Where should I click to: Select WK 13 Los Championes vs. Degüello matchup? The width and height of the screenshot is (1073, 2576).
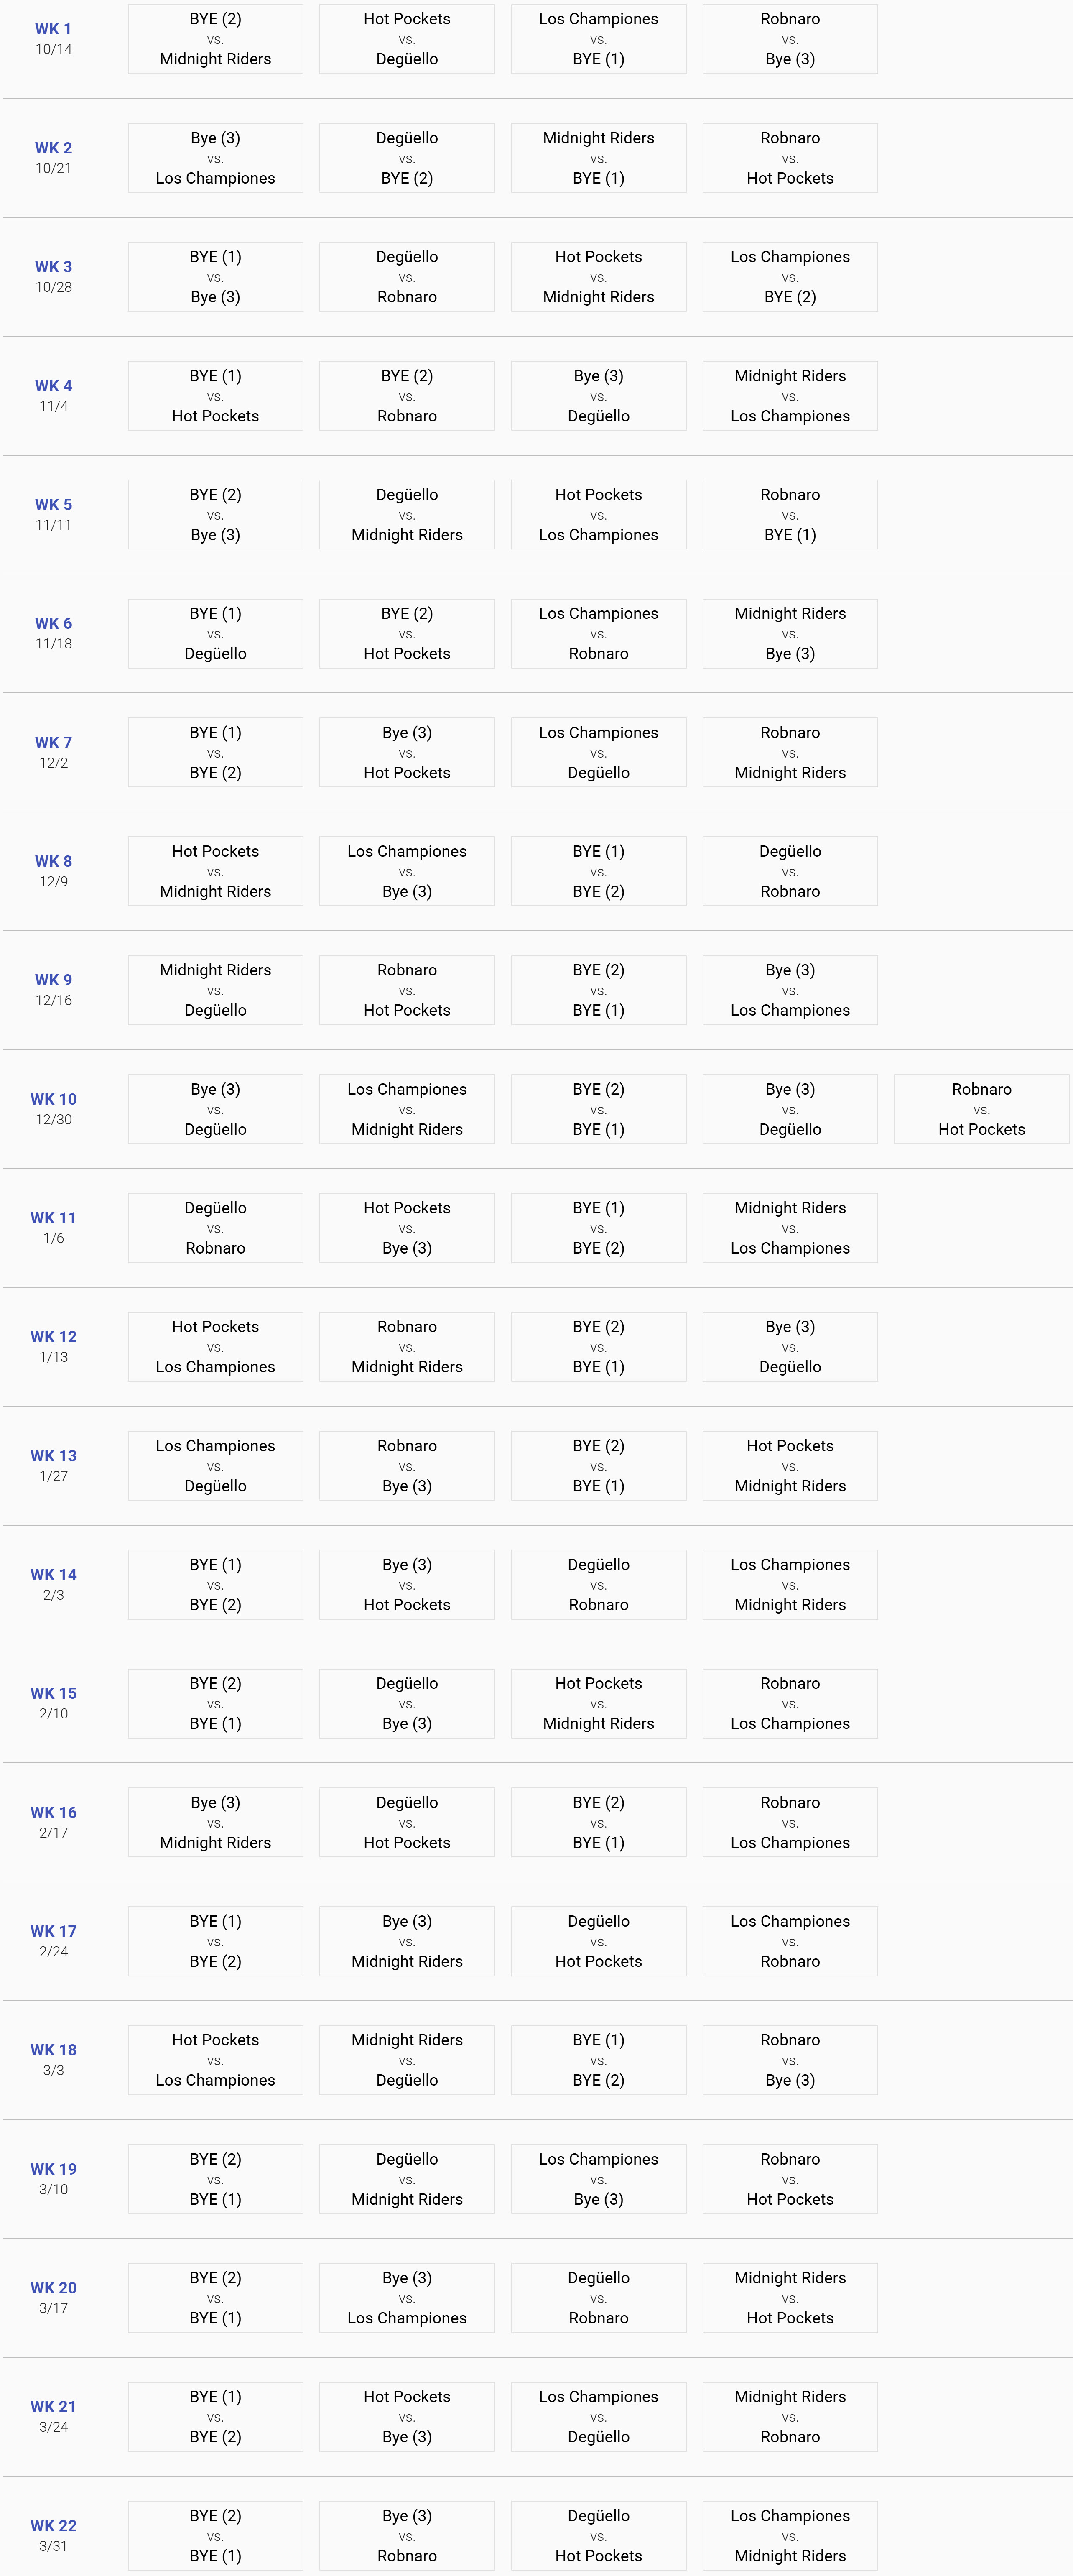pos(215,1466)
